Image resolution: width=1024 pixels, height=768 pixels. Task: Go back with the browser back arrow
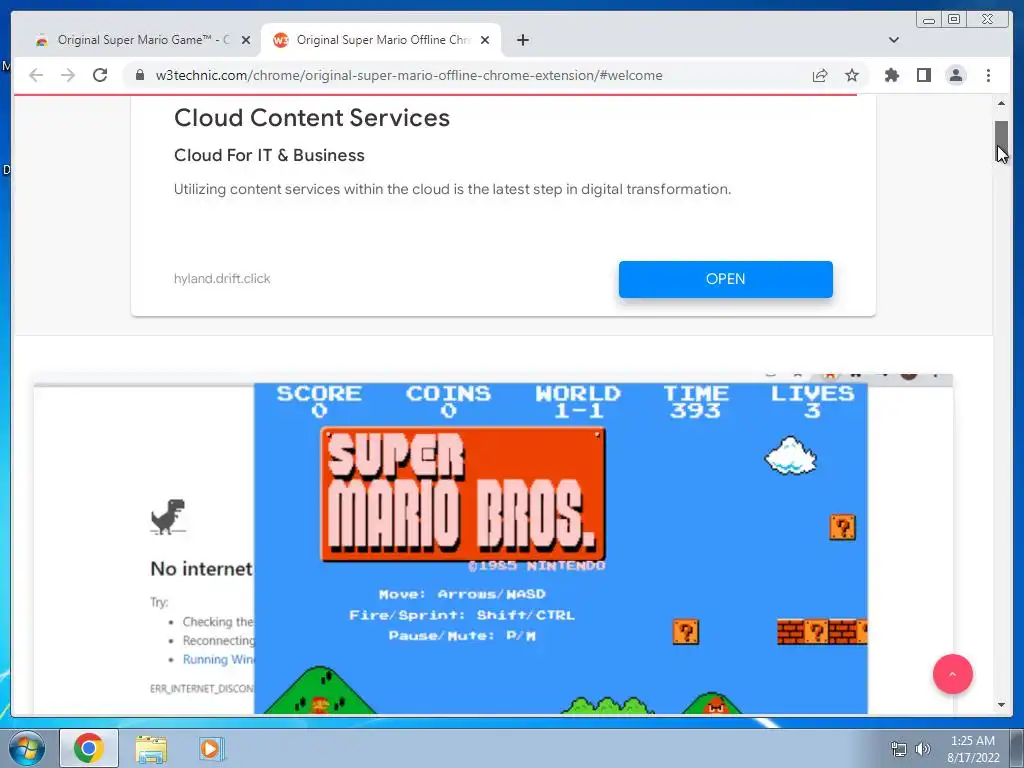point(36,75)
